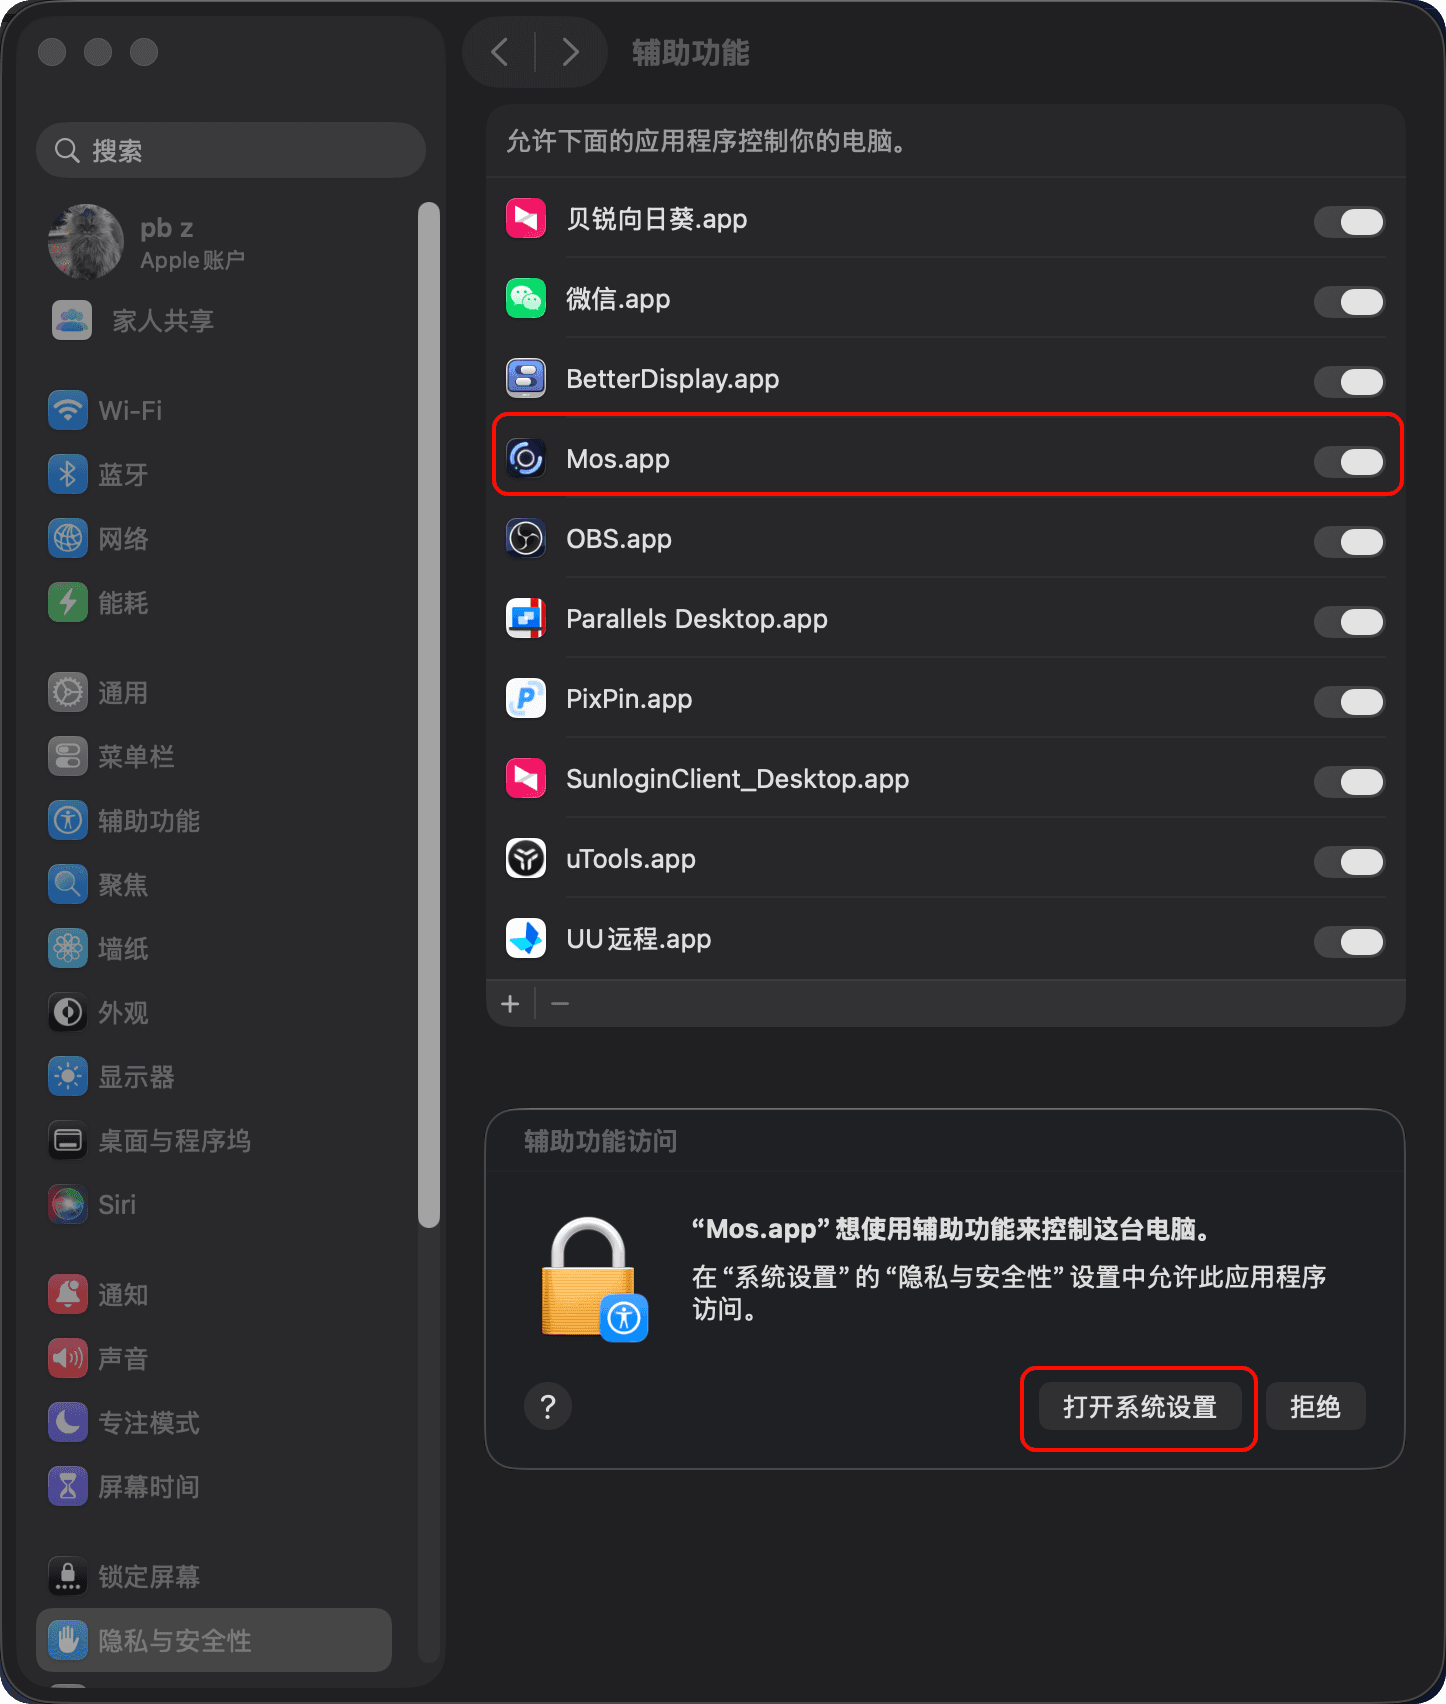1446x1704 pixels.
Task: Click the 搜索 search field
Action: (231, 150)
